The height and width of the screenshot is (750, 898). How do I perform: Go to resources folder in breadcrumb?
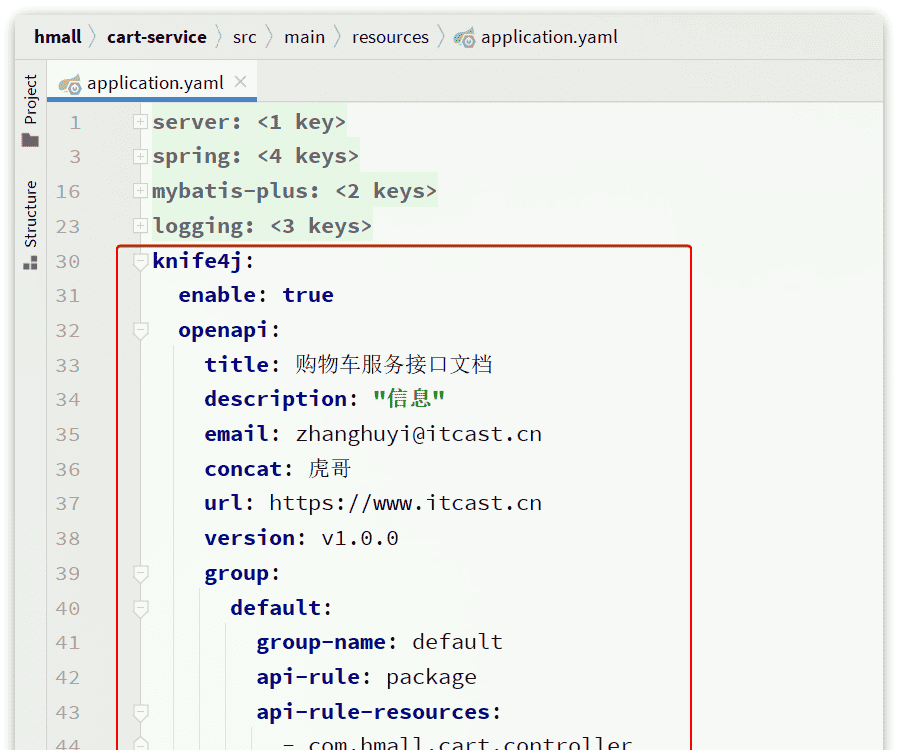[390, 38]
